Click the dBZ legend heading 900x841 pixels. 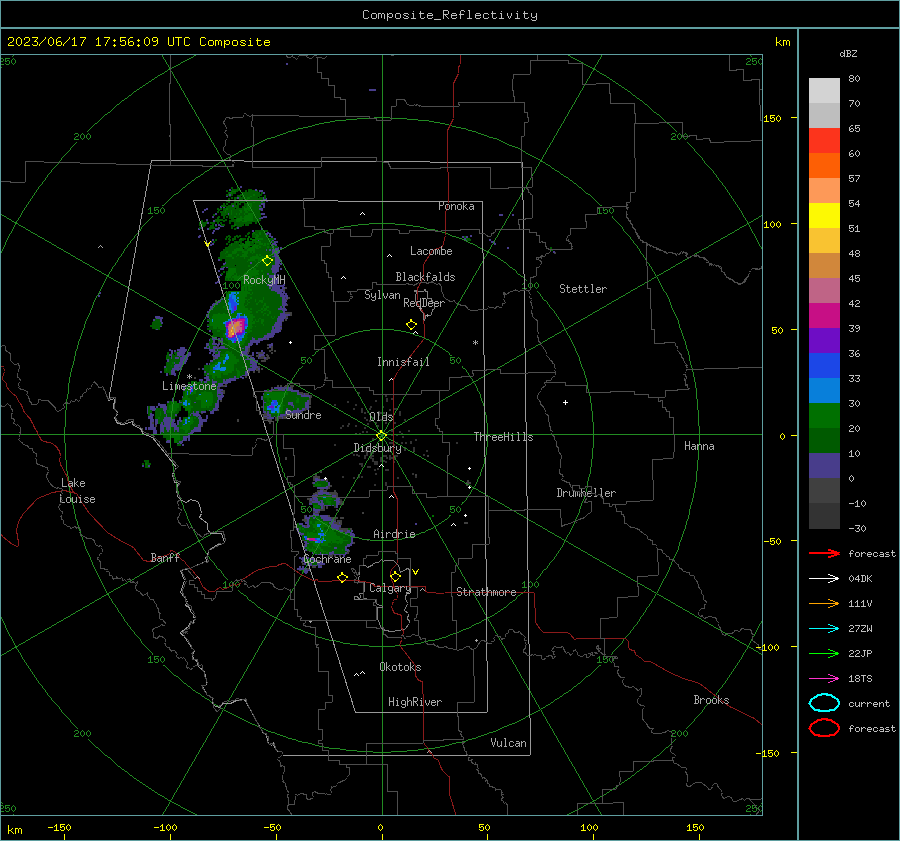(848, 54)
